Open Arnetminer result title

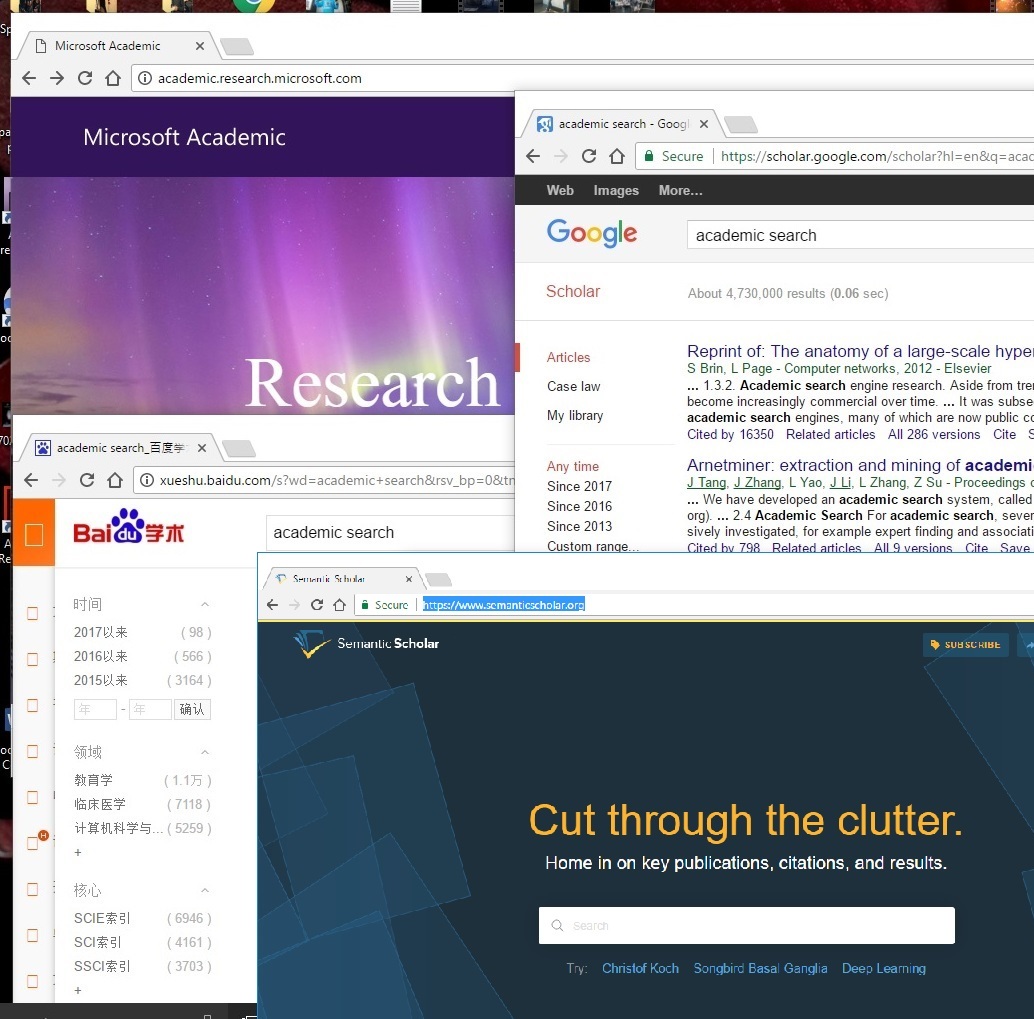[x=860, y=466]
